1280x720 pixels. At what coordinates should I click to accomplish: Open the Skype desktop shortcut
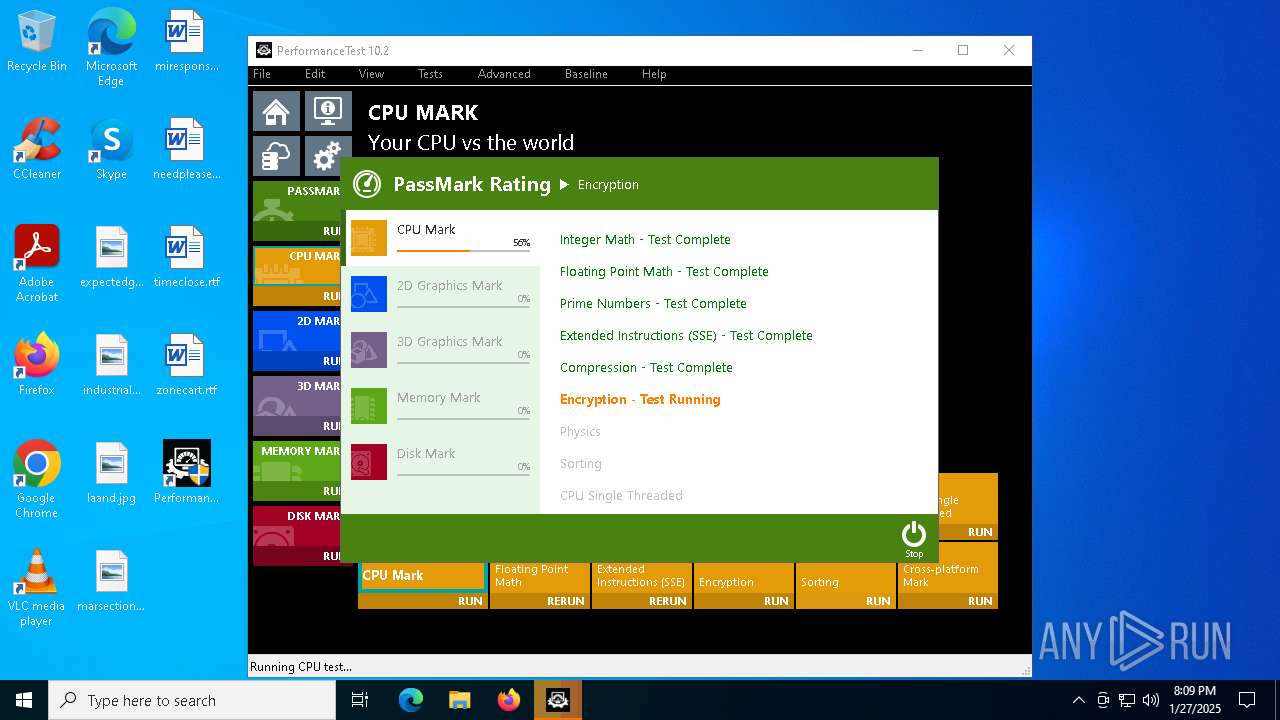click(111, 149)
